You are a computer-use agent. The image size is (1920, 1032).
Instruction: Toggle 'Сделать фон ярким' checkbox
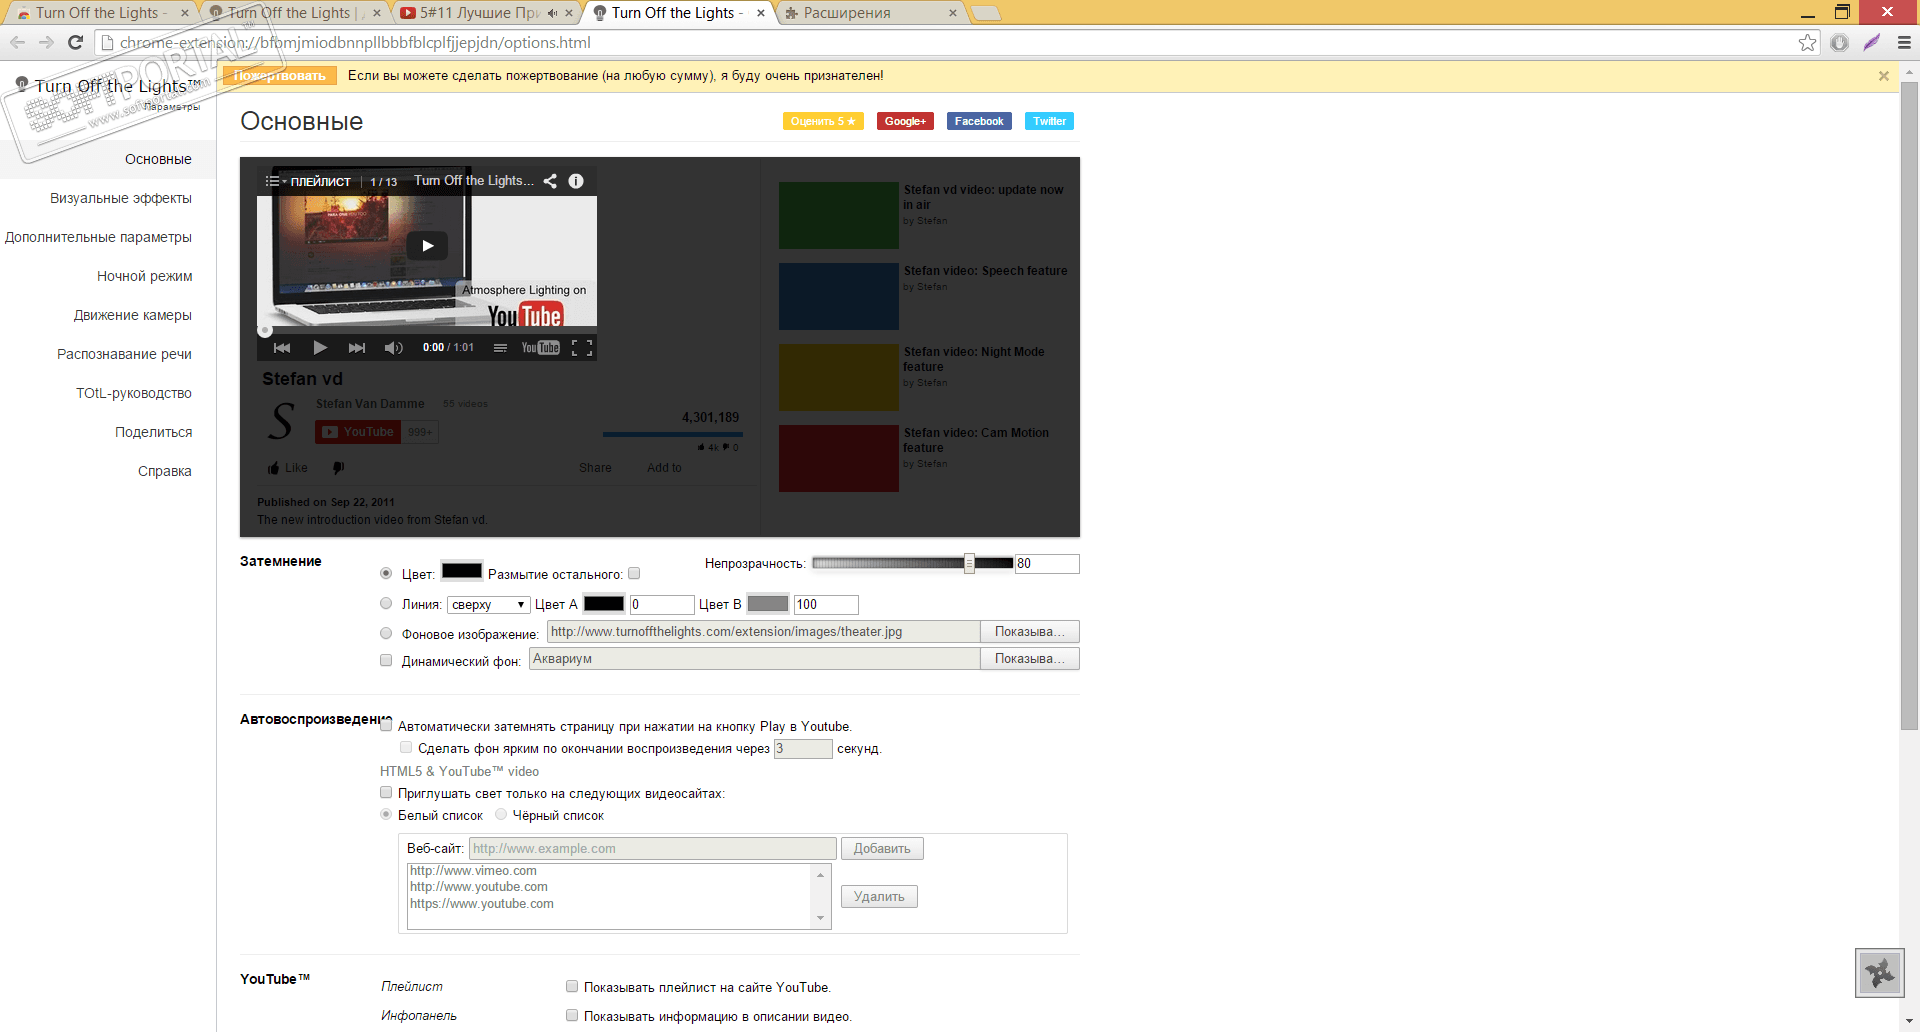(406, 747)
